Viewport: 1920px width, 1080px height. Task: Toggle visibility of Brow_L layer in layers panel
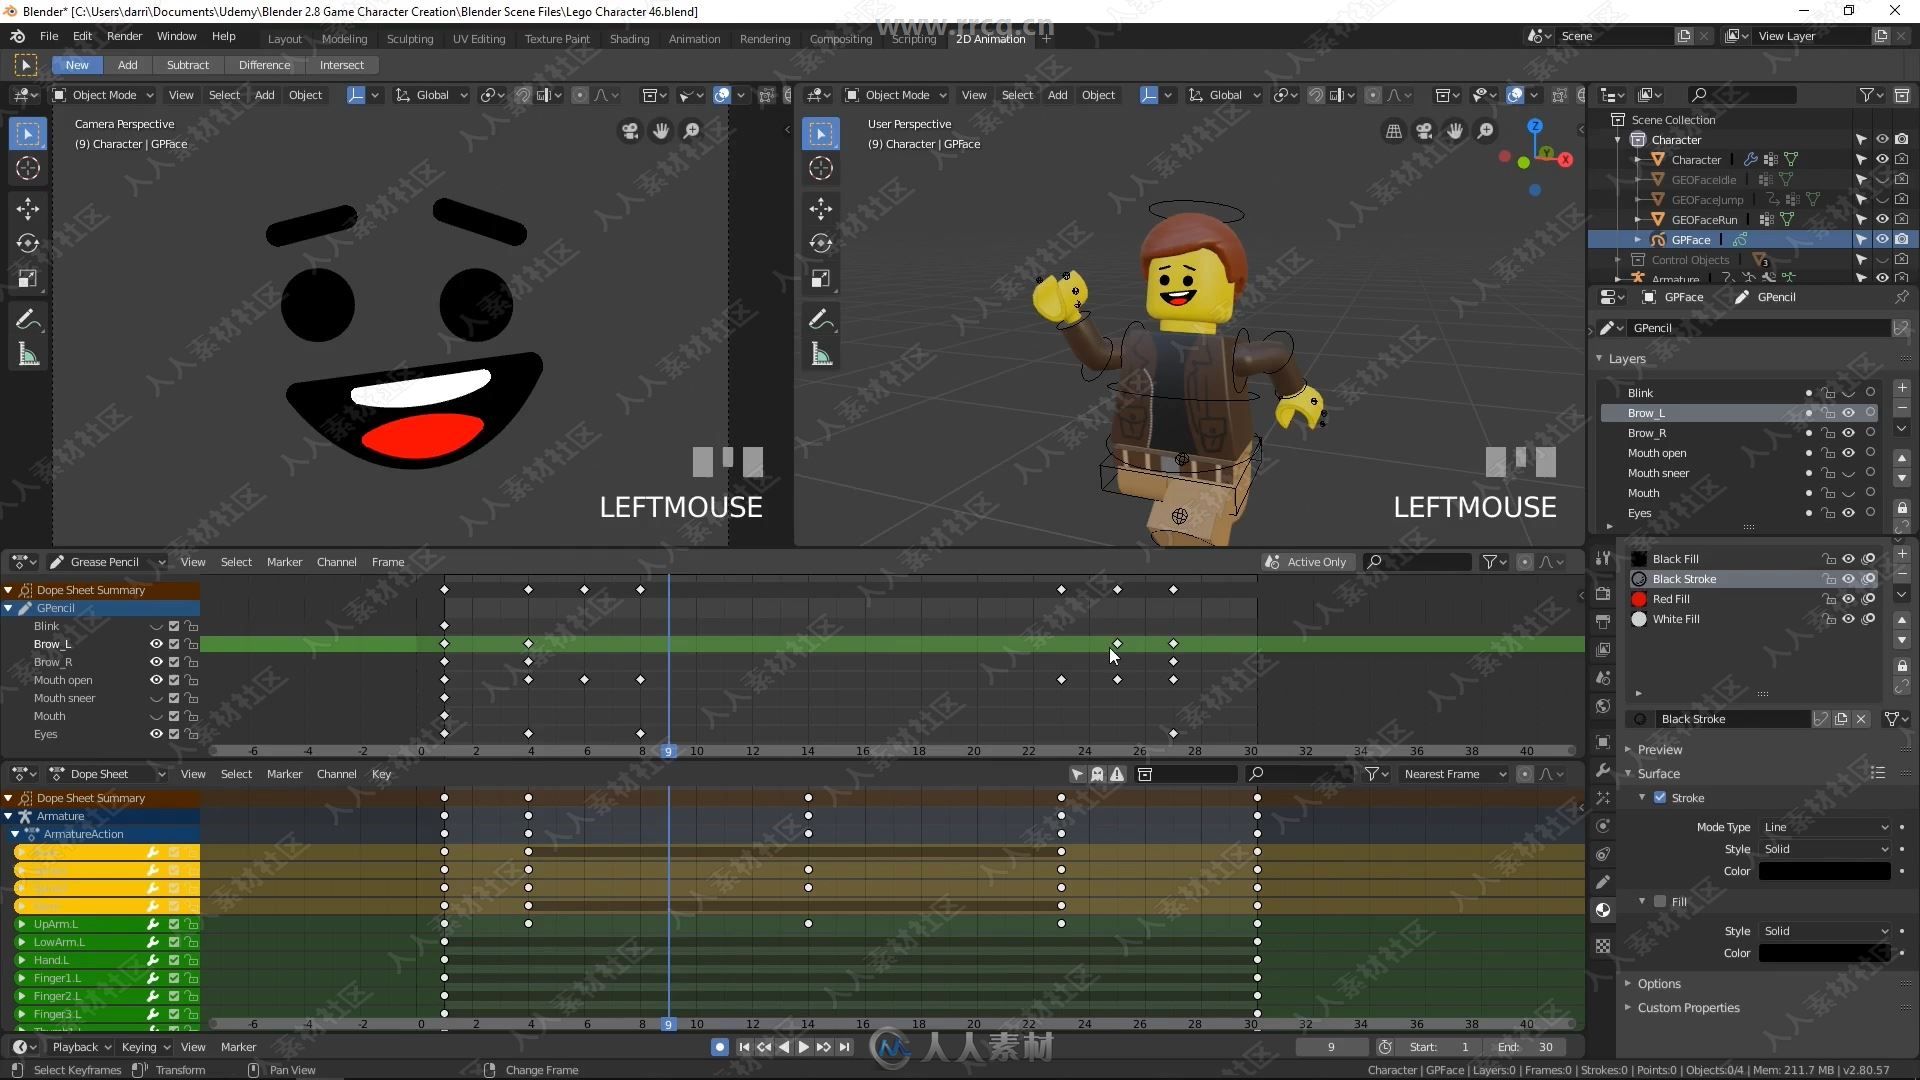click(1848, 413)
